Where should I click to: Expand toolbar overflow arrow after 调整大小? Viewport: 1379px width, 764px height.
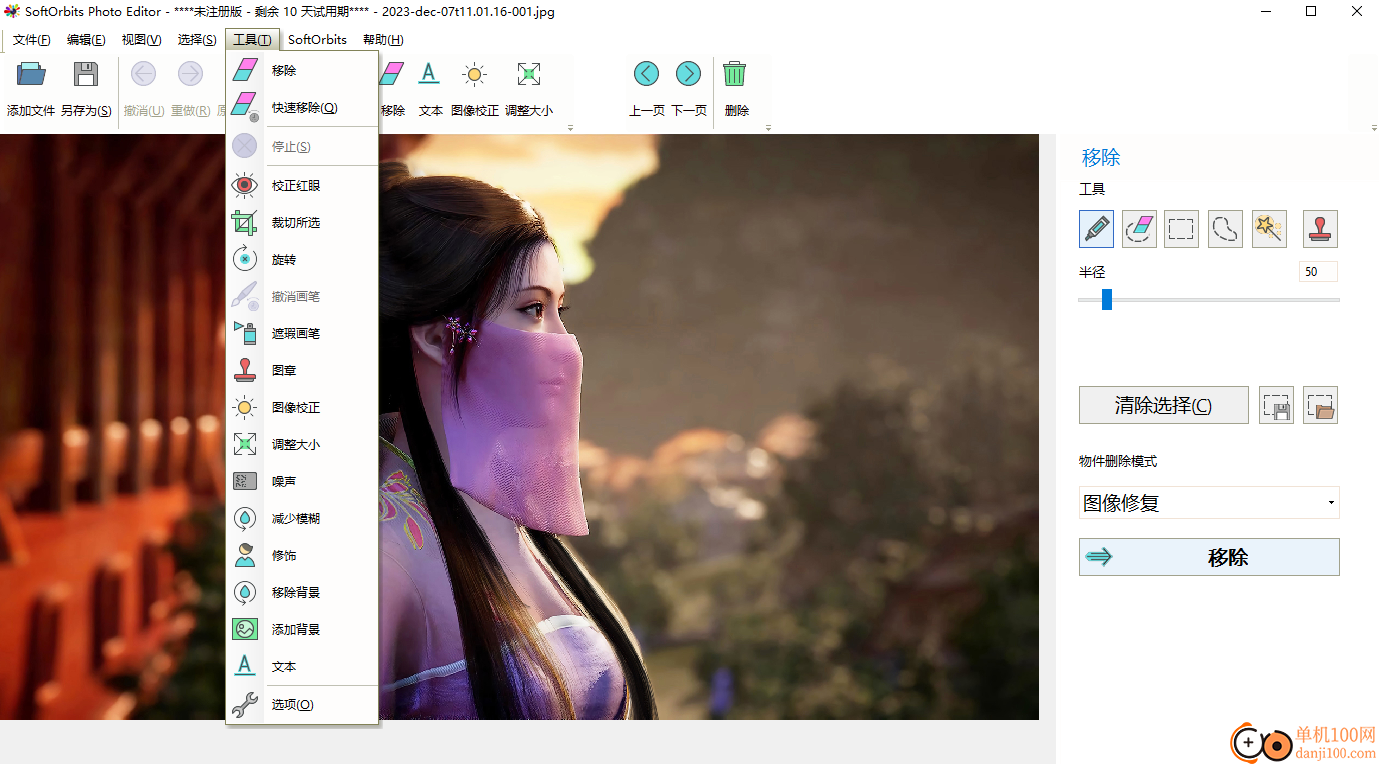click(570, 128)
